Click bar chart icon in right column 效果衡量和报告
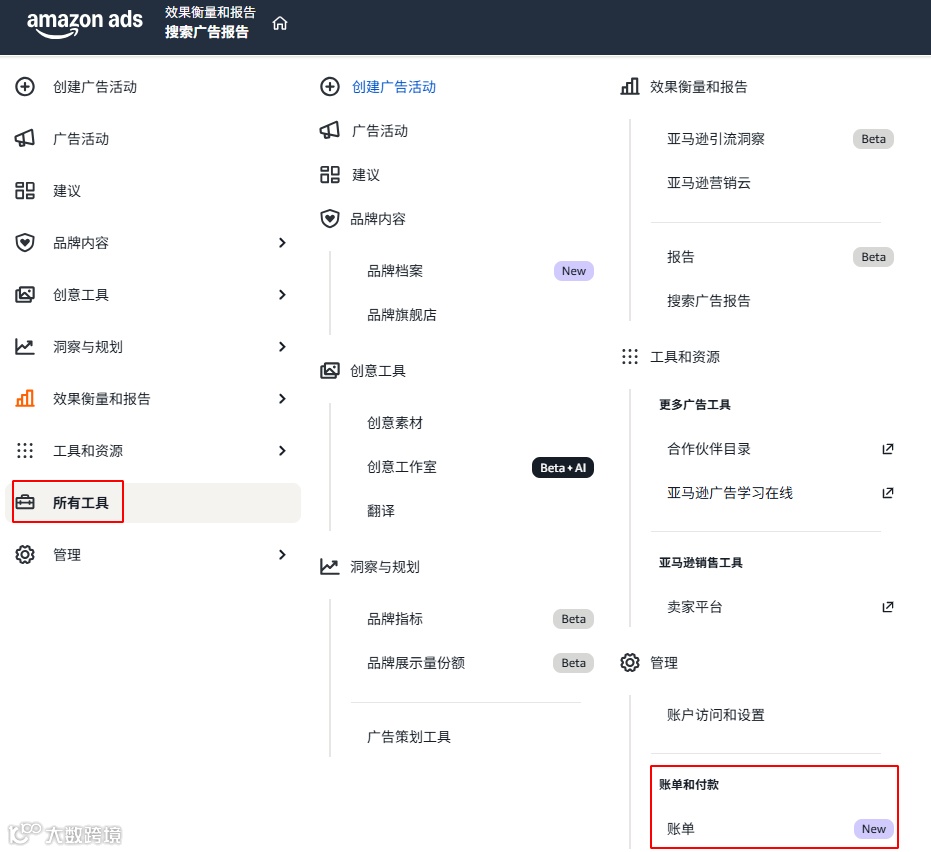 (x=630, y=87)
